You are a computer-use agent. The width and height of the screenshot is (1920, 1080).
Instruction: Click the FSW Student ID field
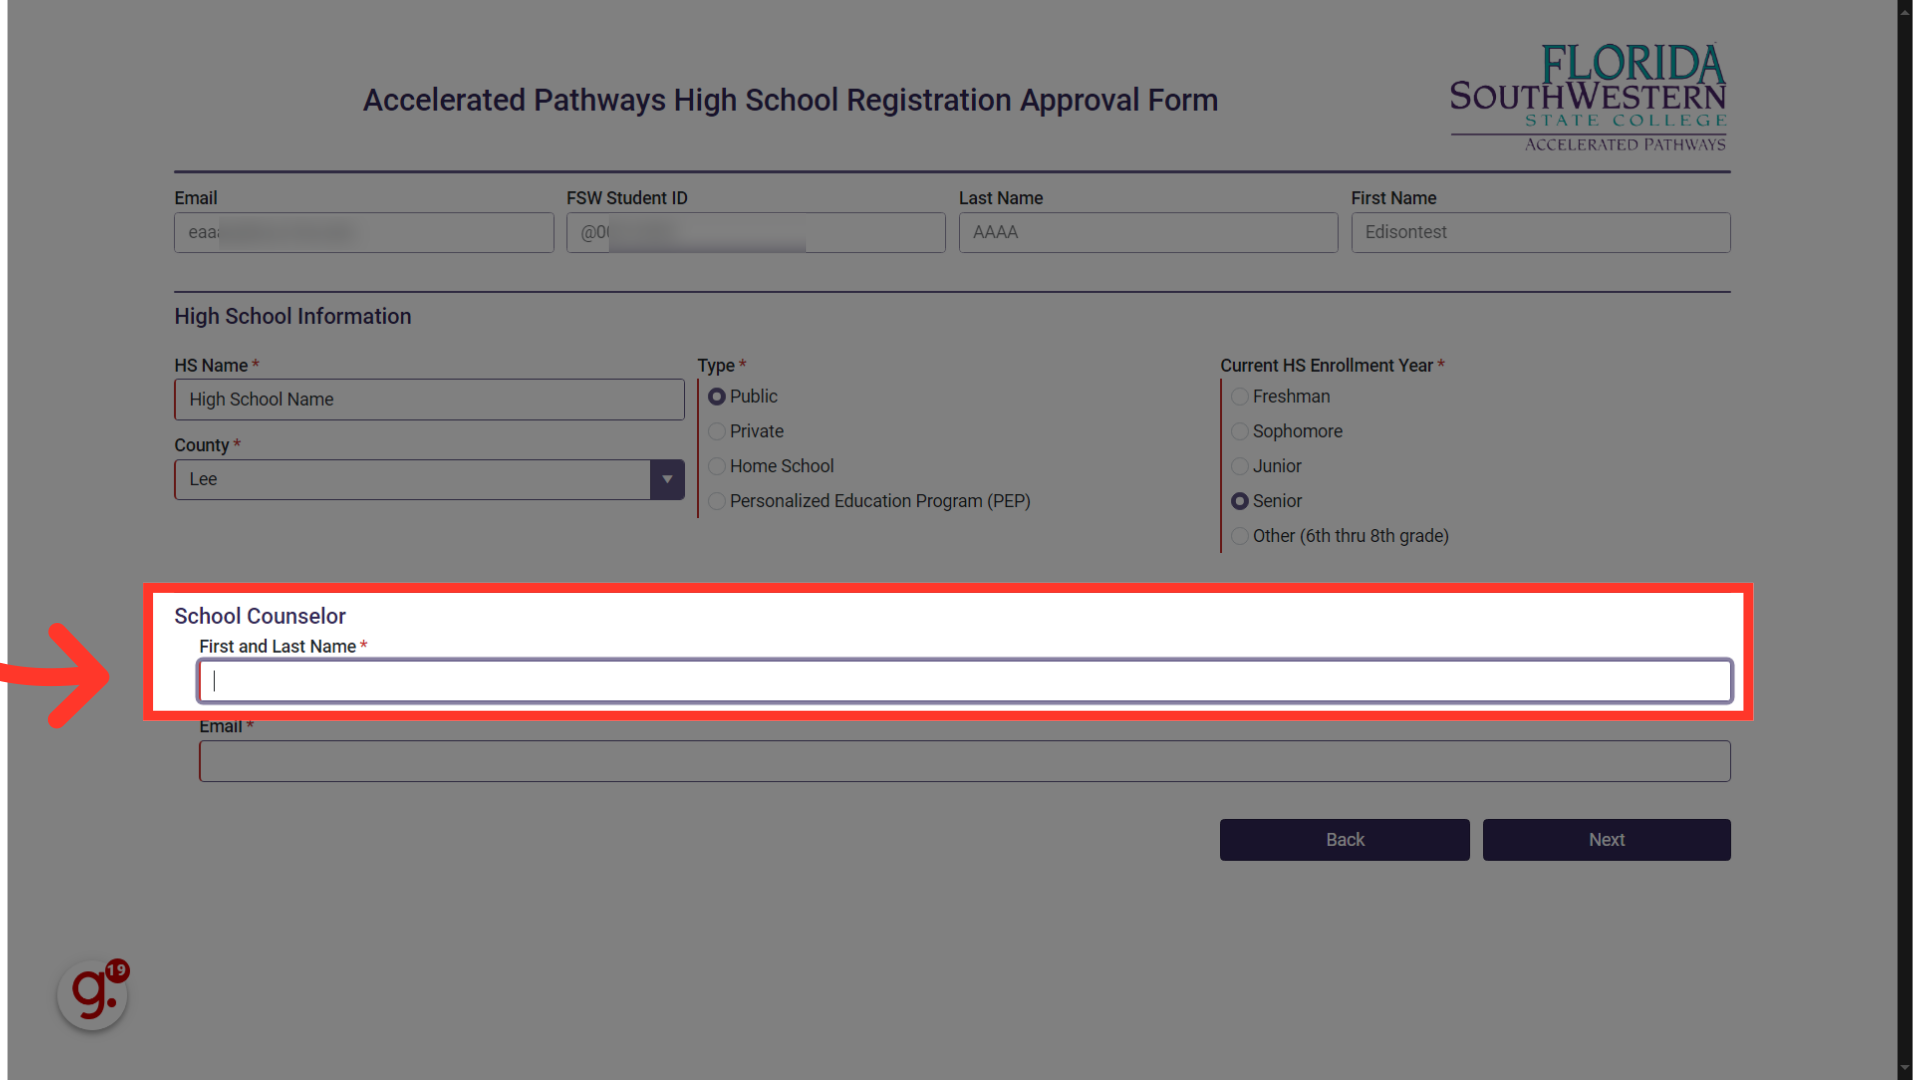756,232
